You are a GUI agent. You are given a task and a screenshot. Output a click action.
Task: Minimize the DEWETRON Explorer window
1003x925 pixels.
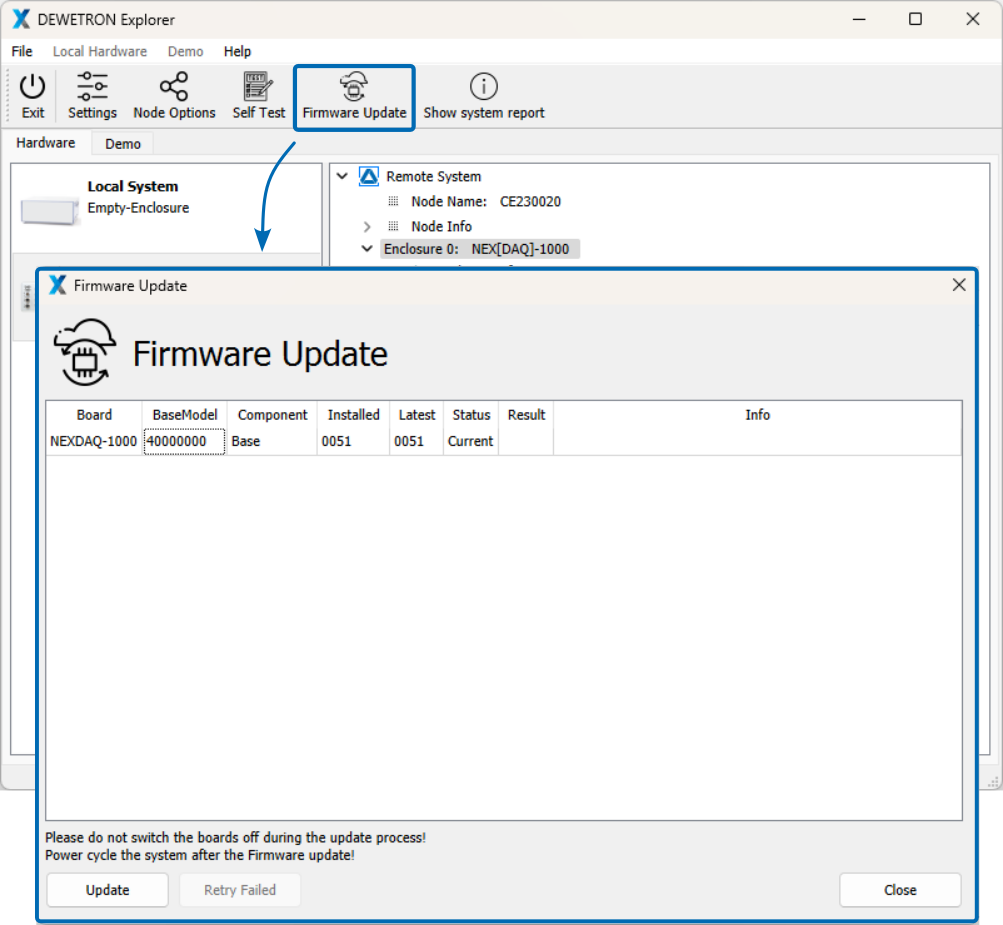[x=859, y=19]
